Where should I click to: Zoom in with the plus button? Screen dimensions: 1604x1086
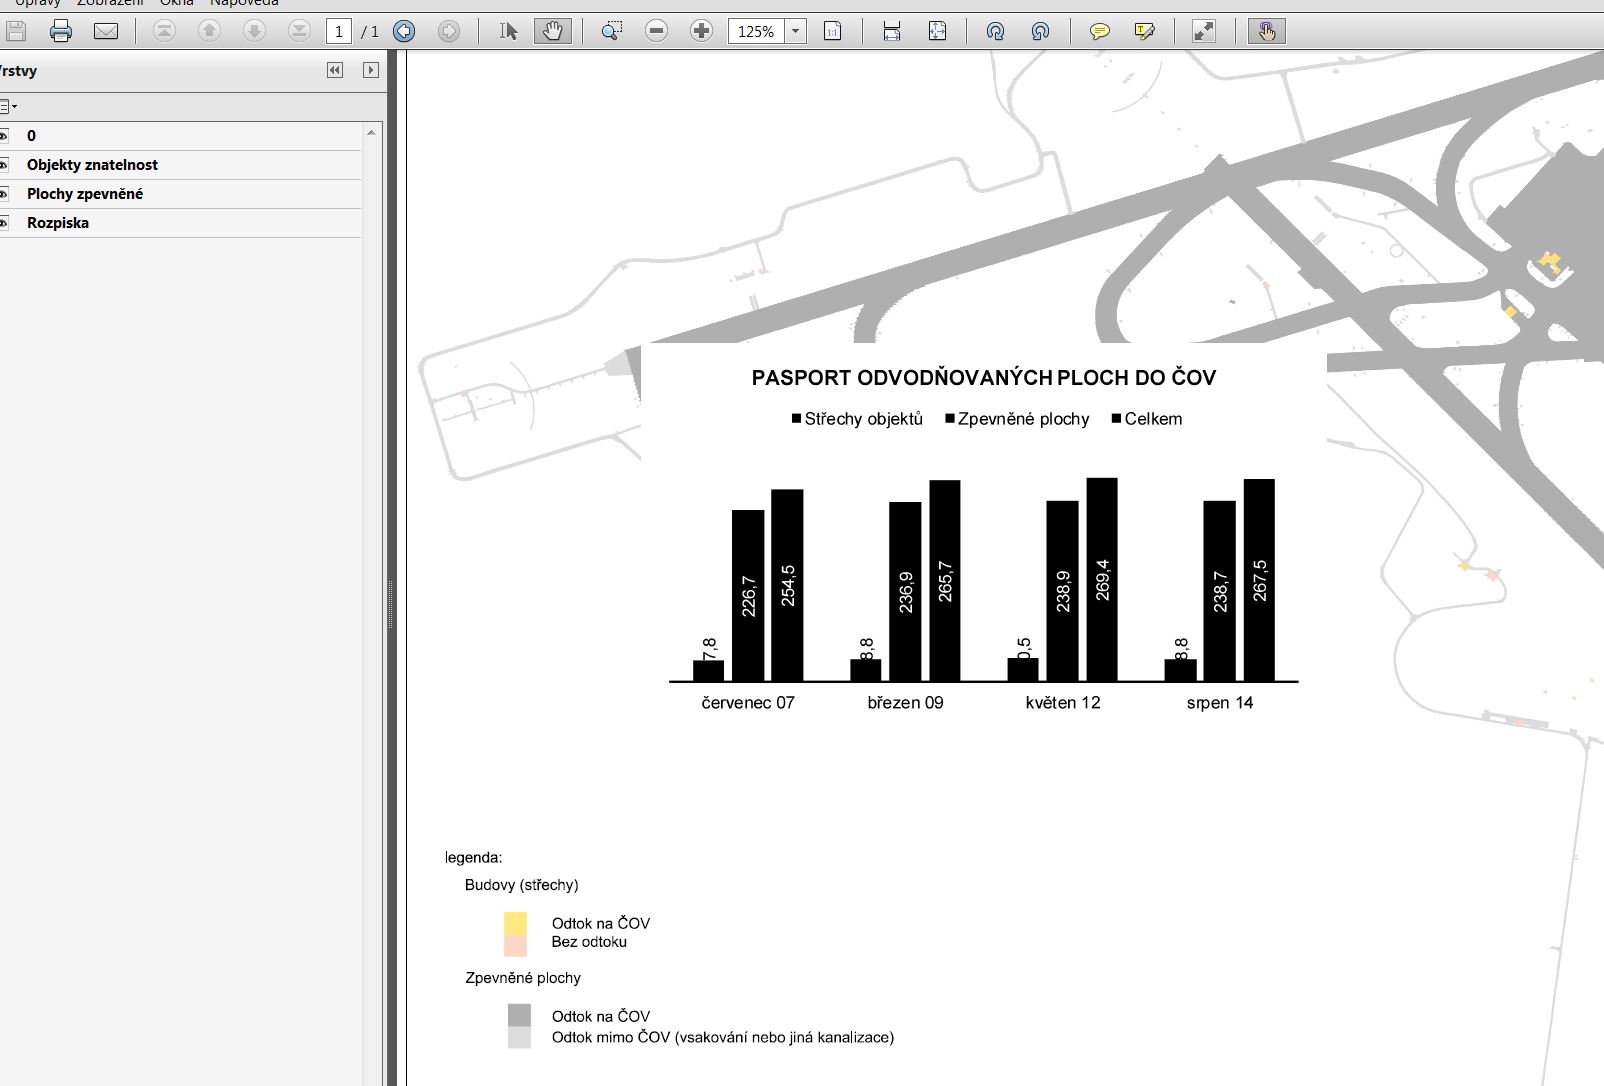(x=701, y=31)
